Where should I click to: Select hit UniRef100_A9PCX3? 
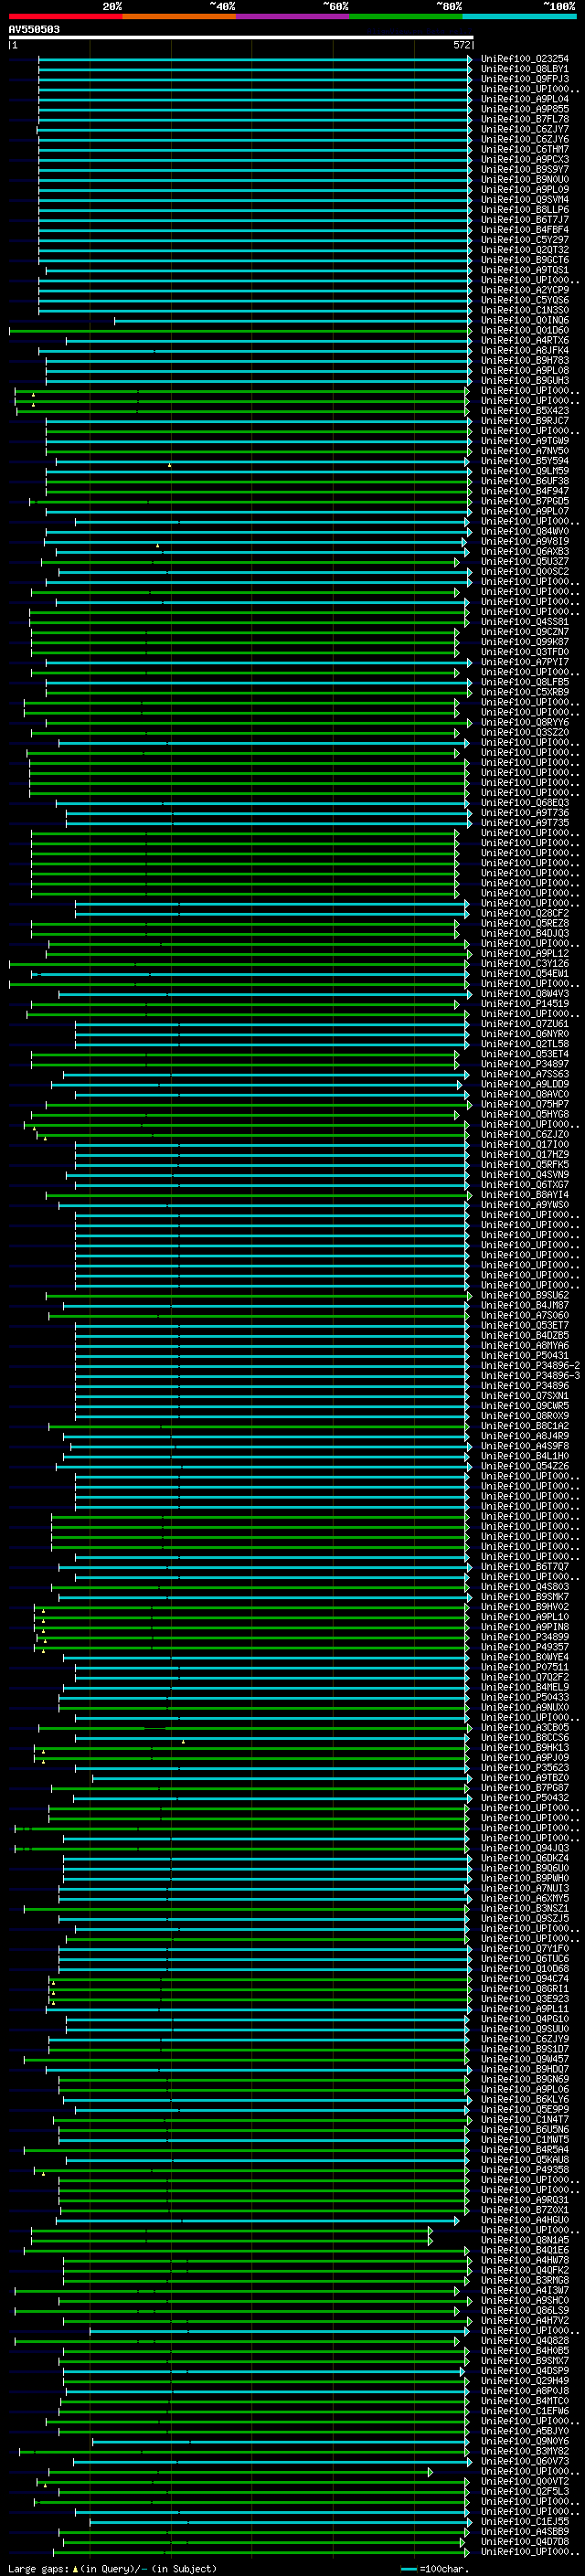click(524, 159)
